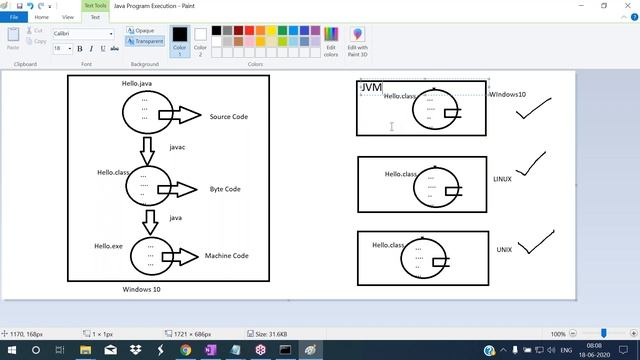Switch to the Home ribbon tab
The height and width of the screenshot is (360, 640).
click(x=41, y=17)
